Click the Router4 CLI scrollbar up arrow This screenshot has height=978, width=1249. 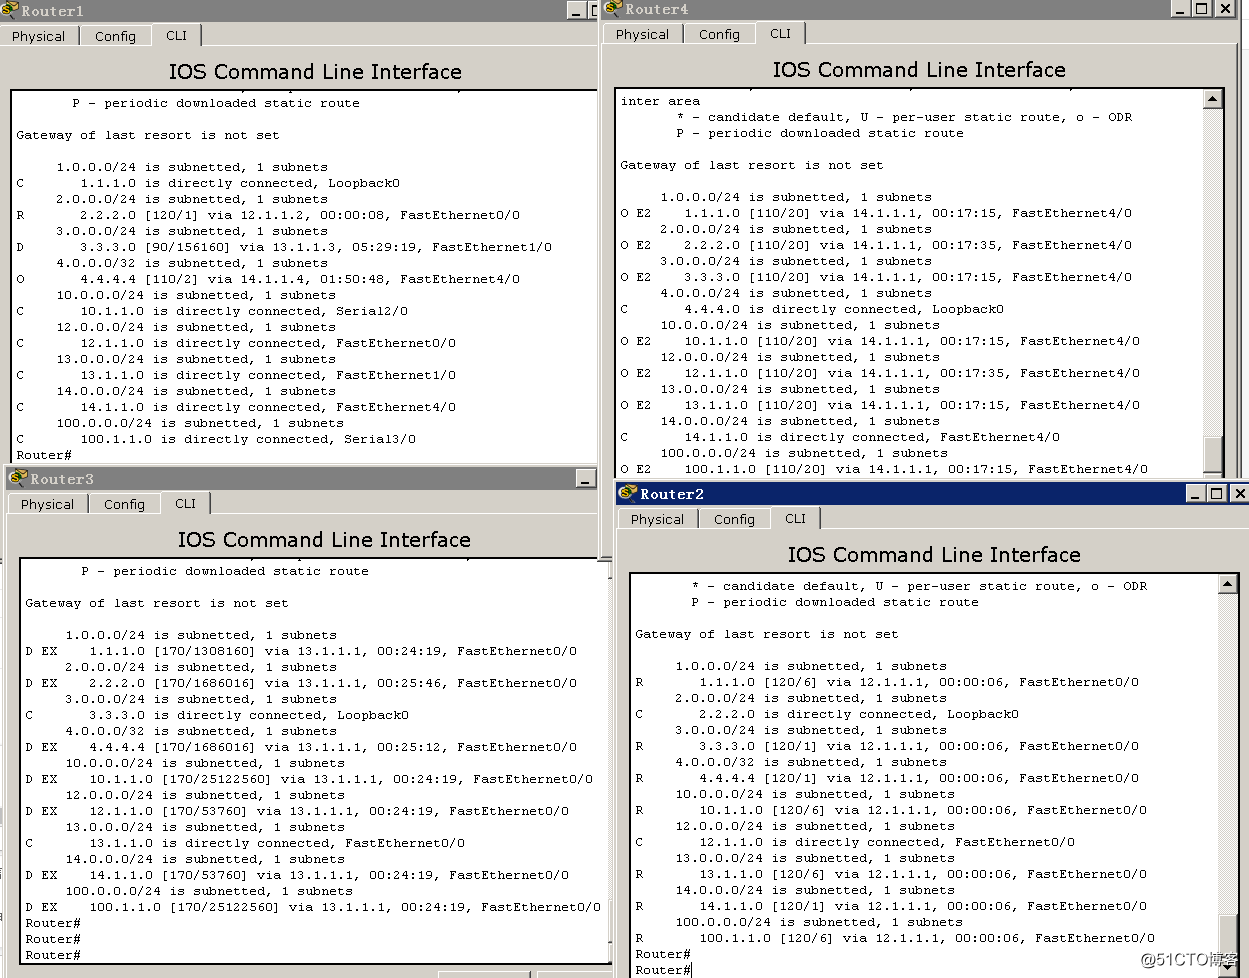click(x=1213, y=98)
